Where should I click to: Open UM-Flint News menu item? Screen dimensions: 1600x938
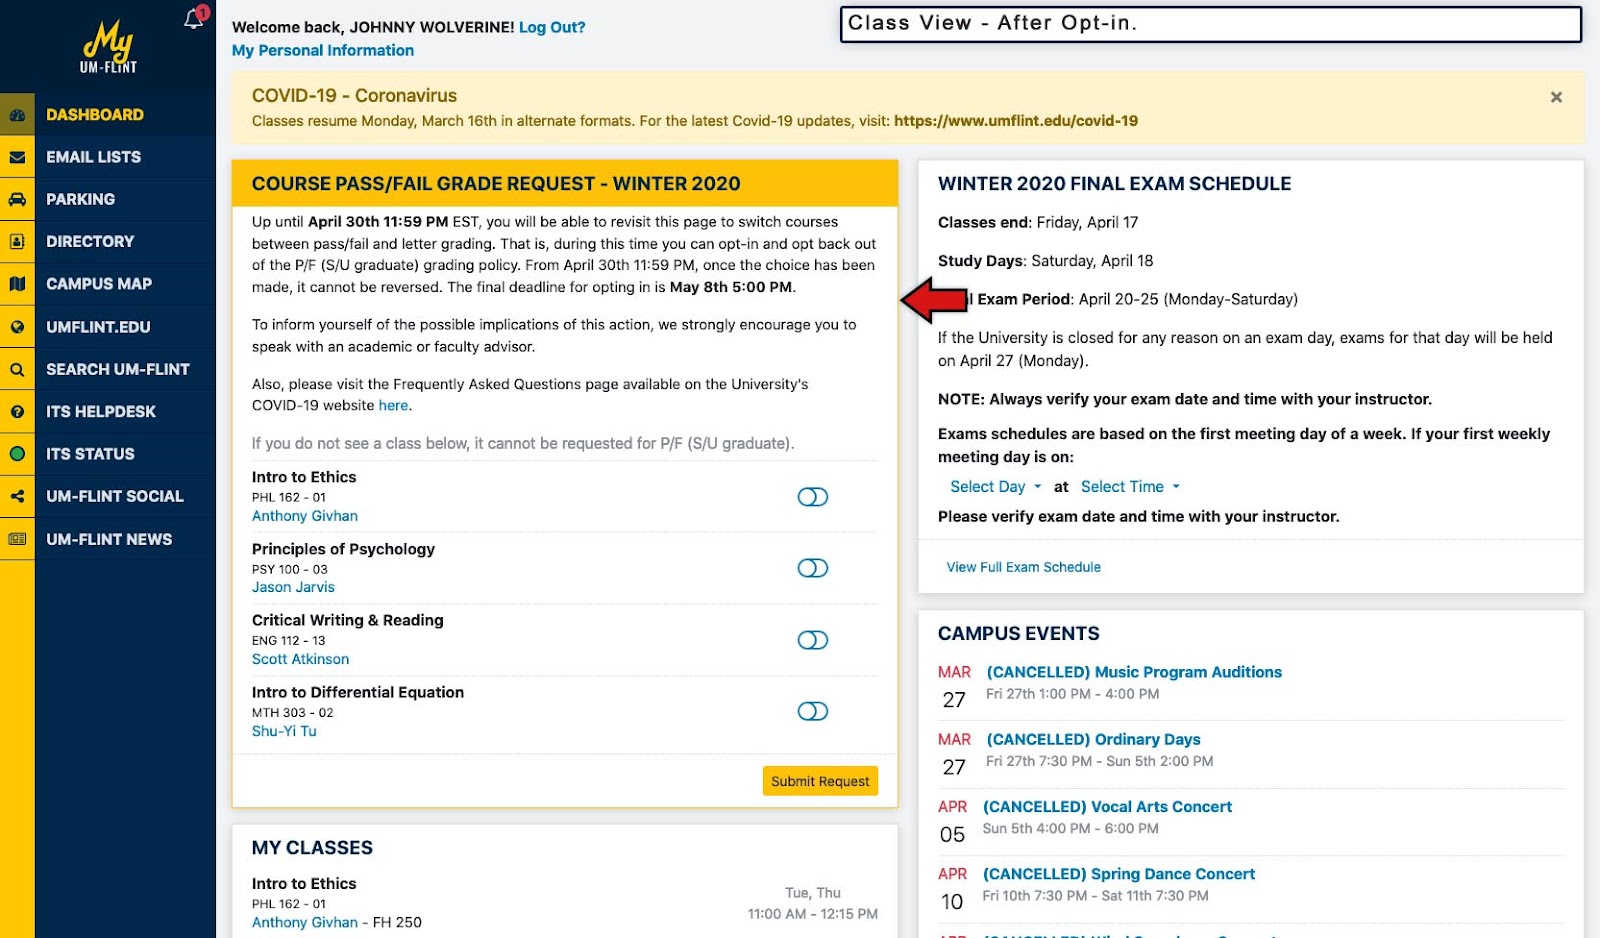click(x=109, y=539)
